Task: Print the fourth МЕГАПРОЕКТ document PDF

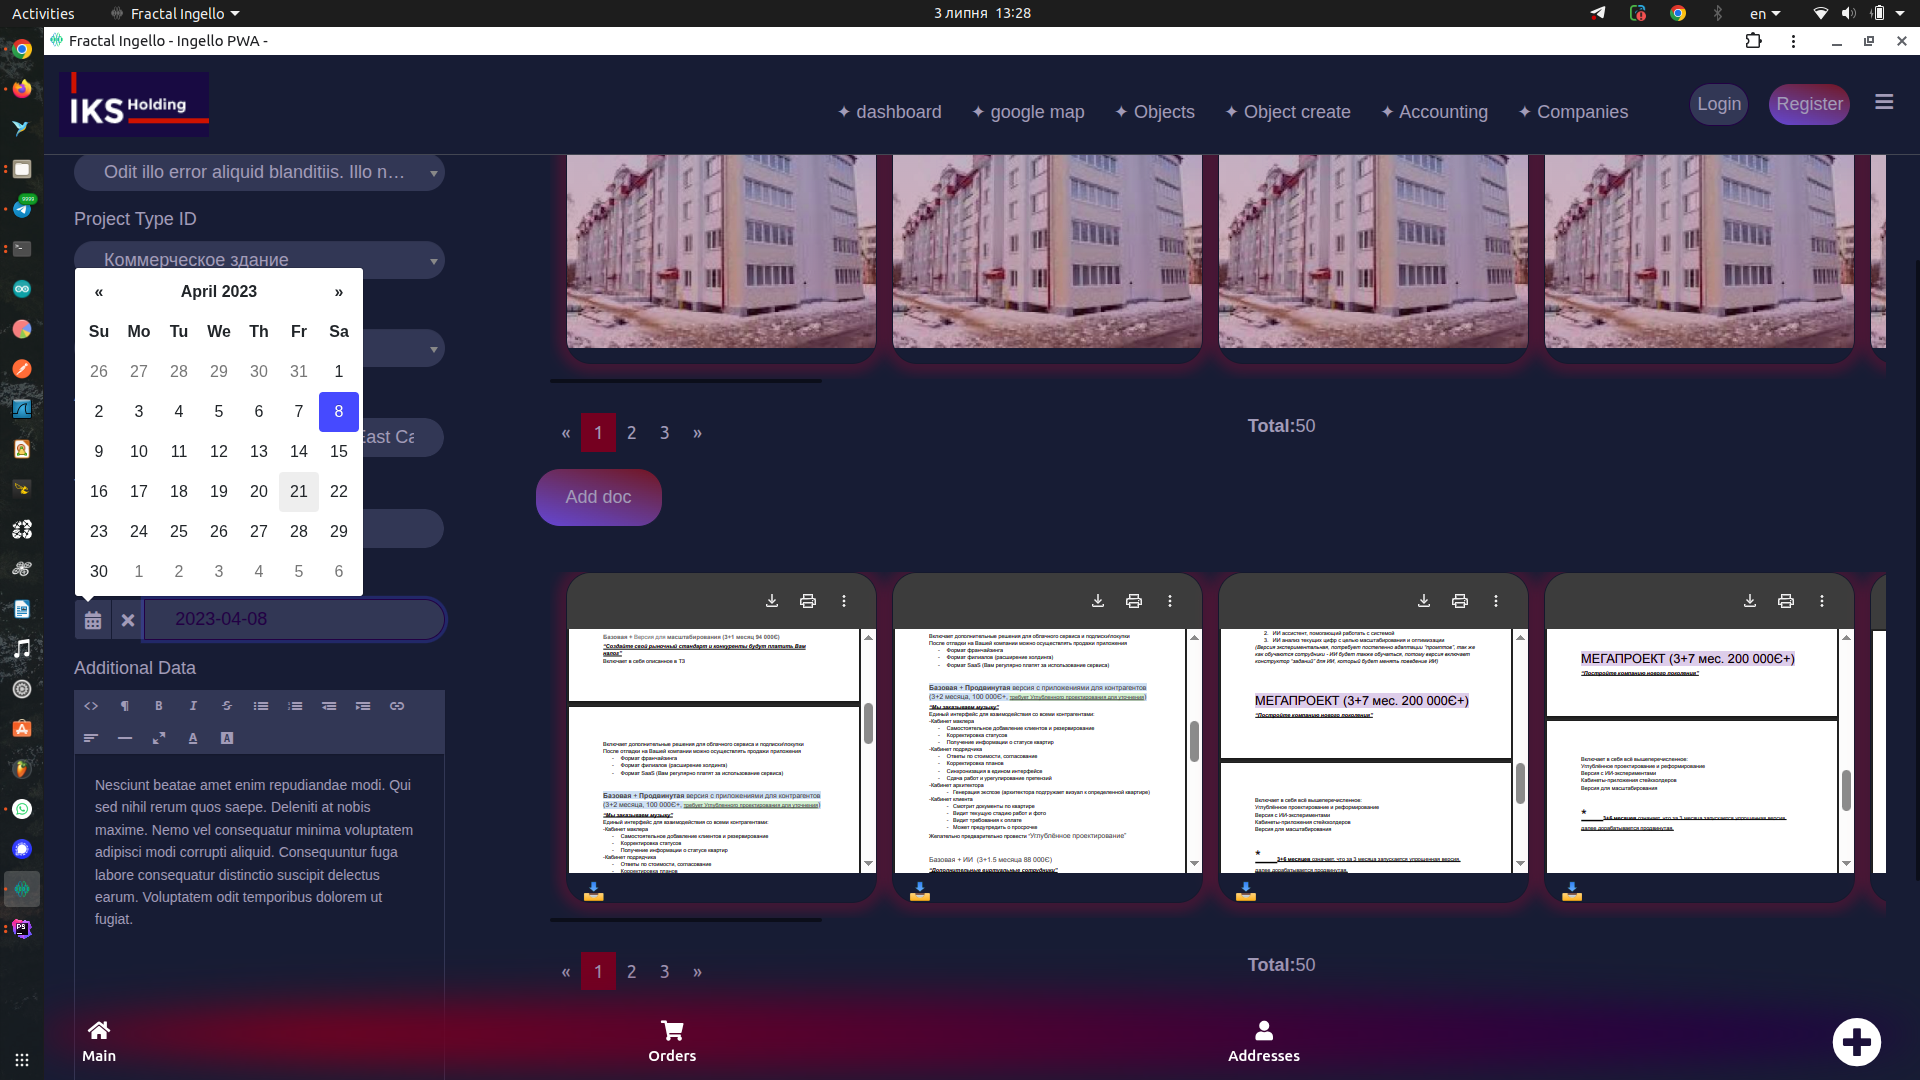Action: click(x=1786, y=601)
